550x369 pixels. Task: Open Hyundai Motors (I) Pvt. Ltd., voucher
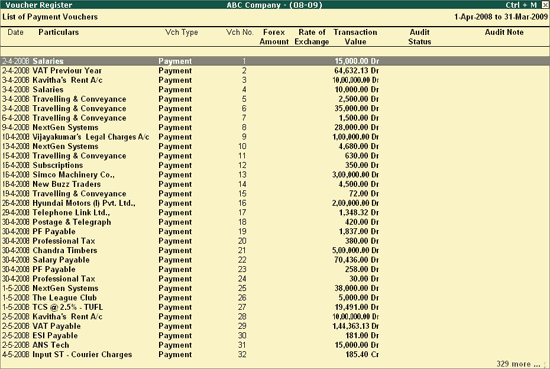tap(275, 203)
